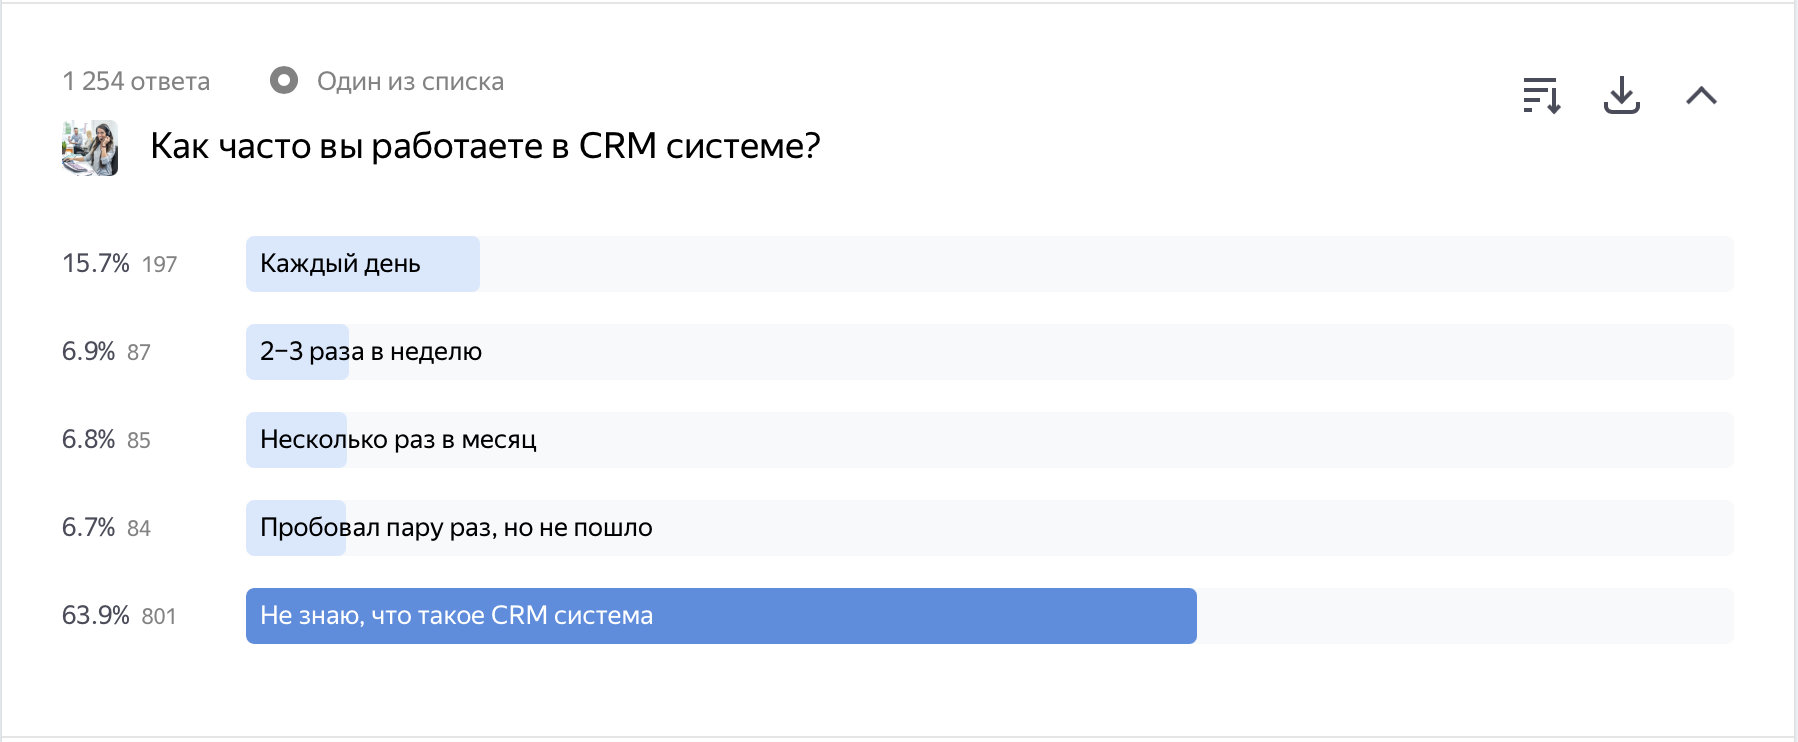
Task: Download results with the download icon
Action: (x=1621, y=96)
